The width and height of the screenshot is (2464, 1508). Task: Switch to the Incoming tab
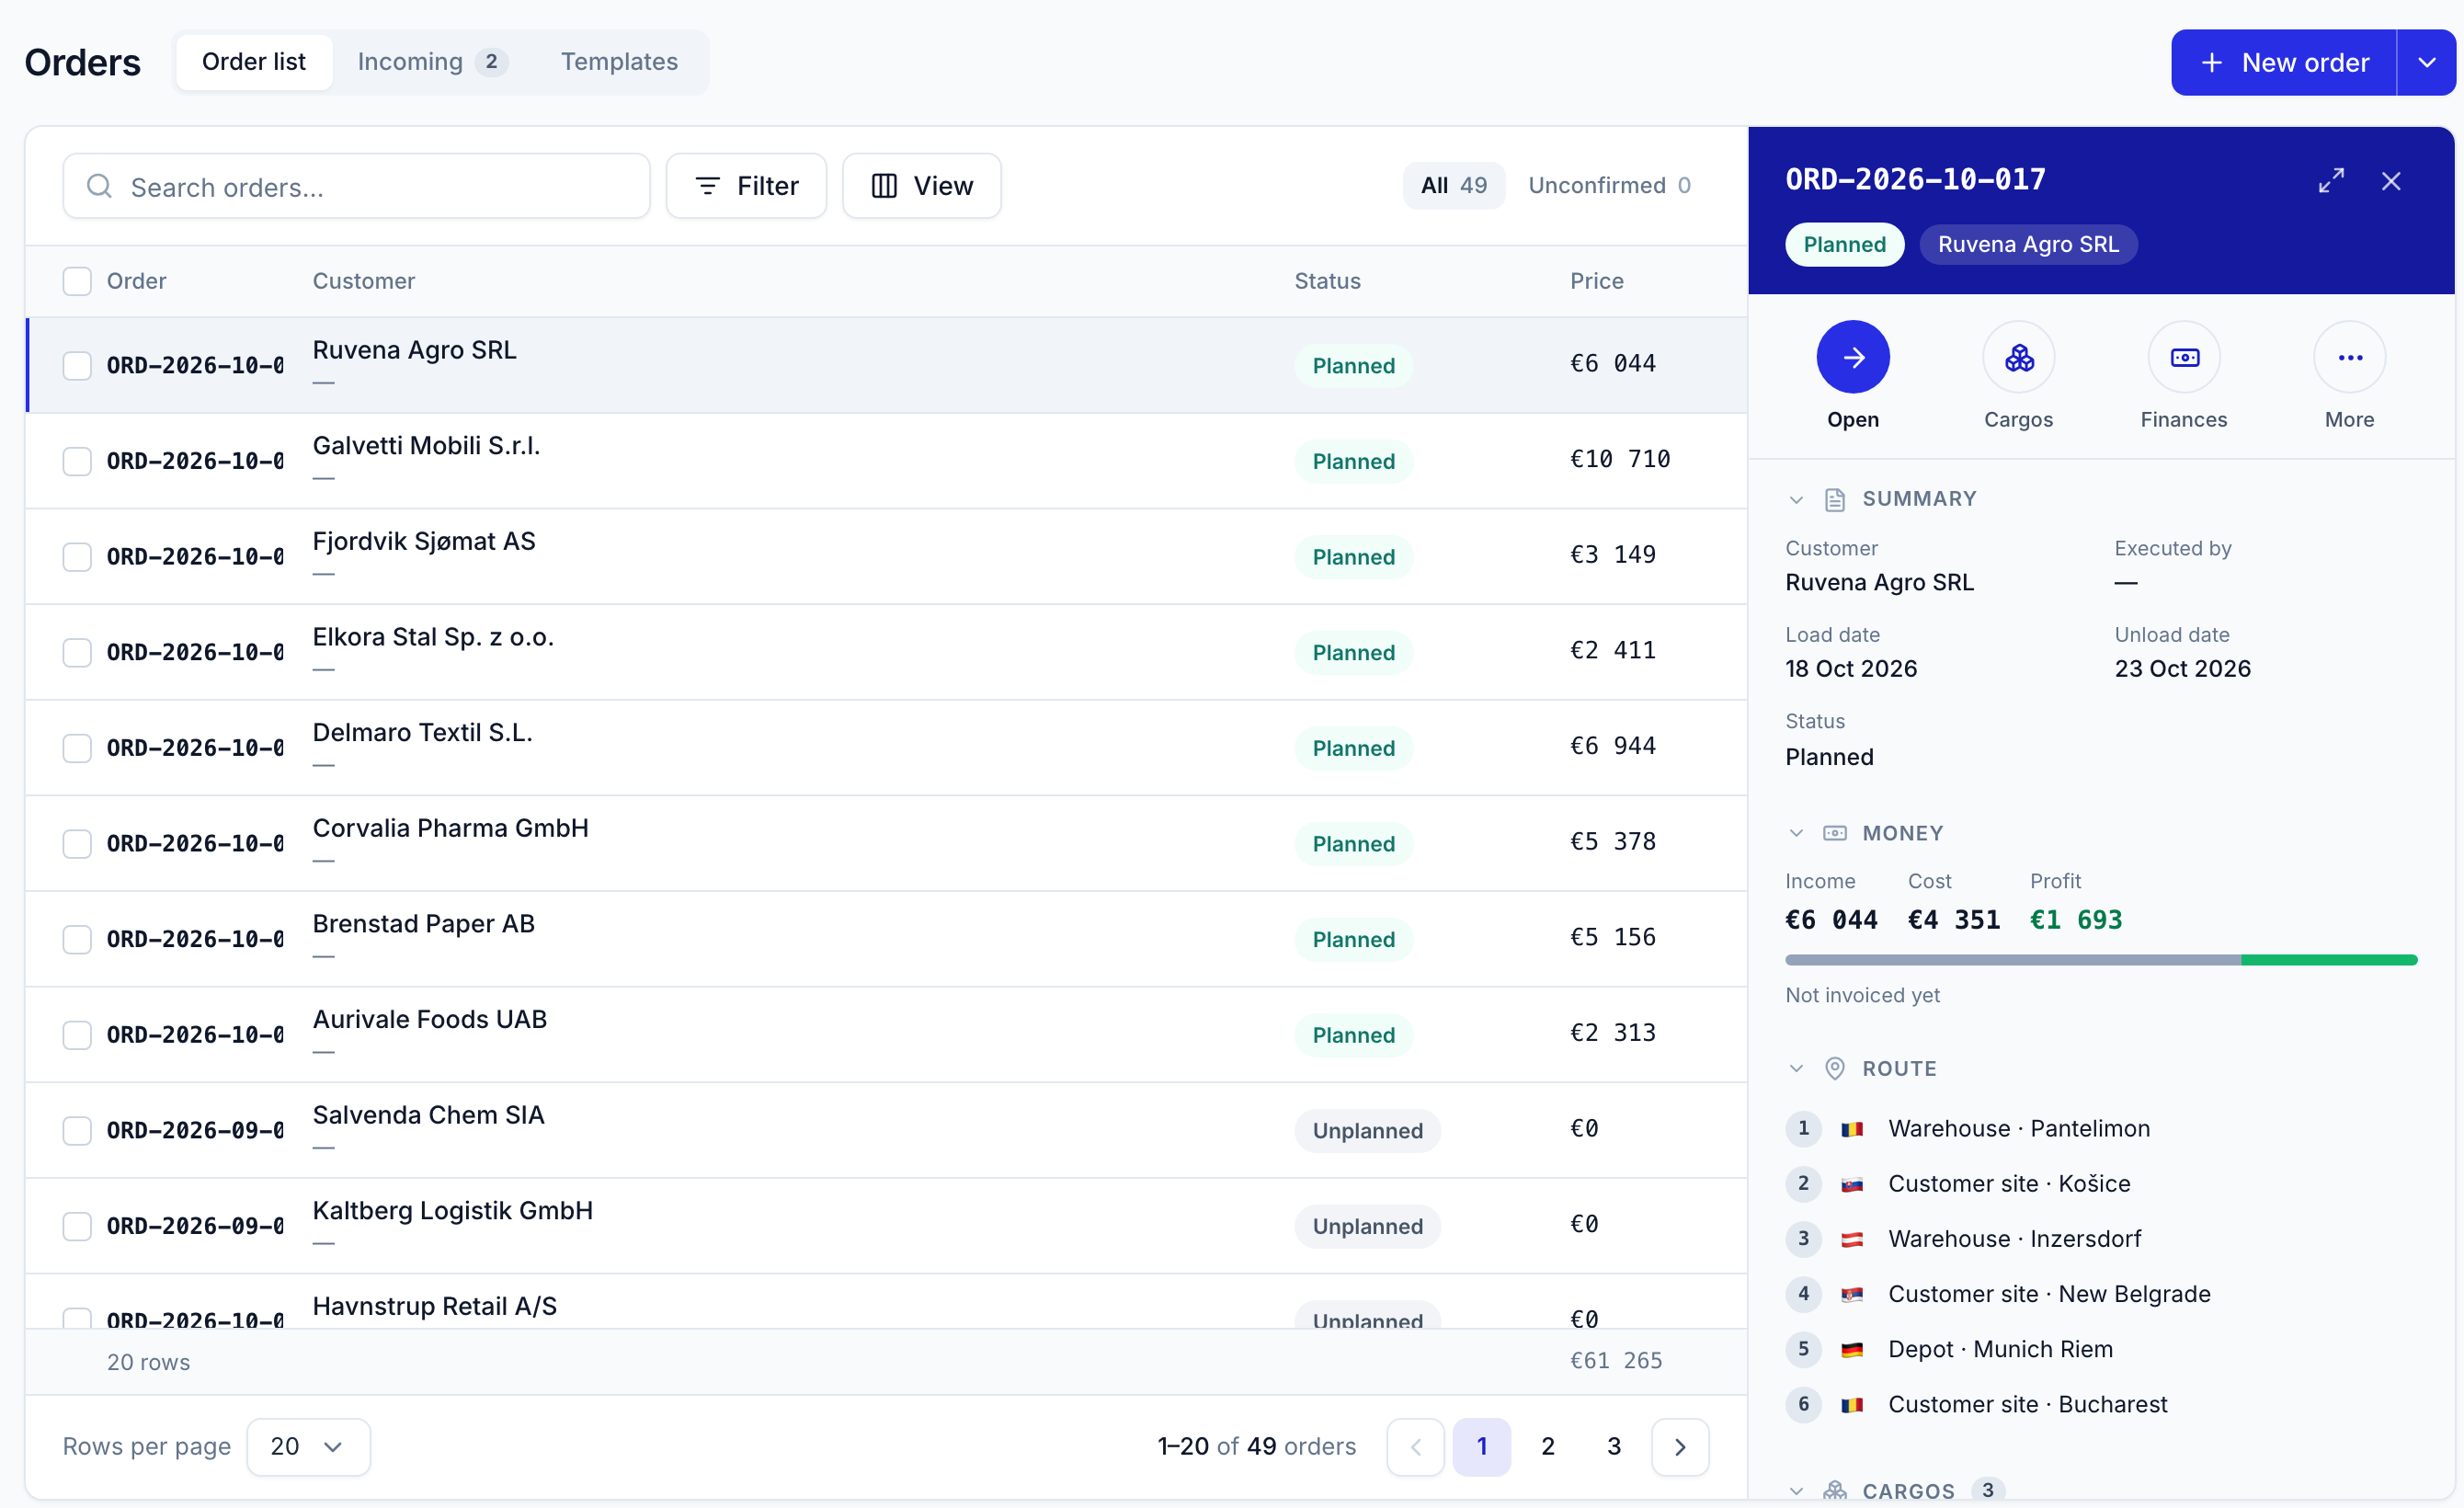coord(433,62)
